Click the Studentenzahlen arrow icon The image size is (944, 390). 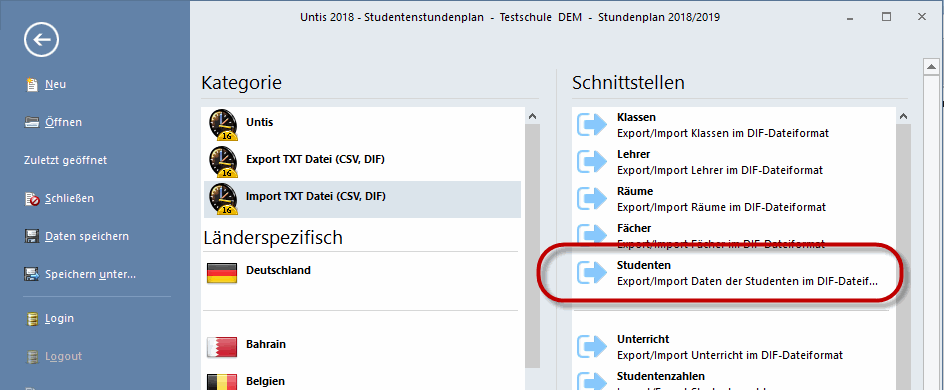[593, 382]
